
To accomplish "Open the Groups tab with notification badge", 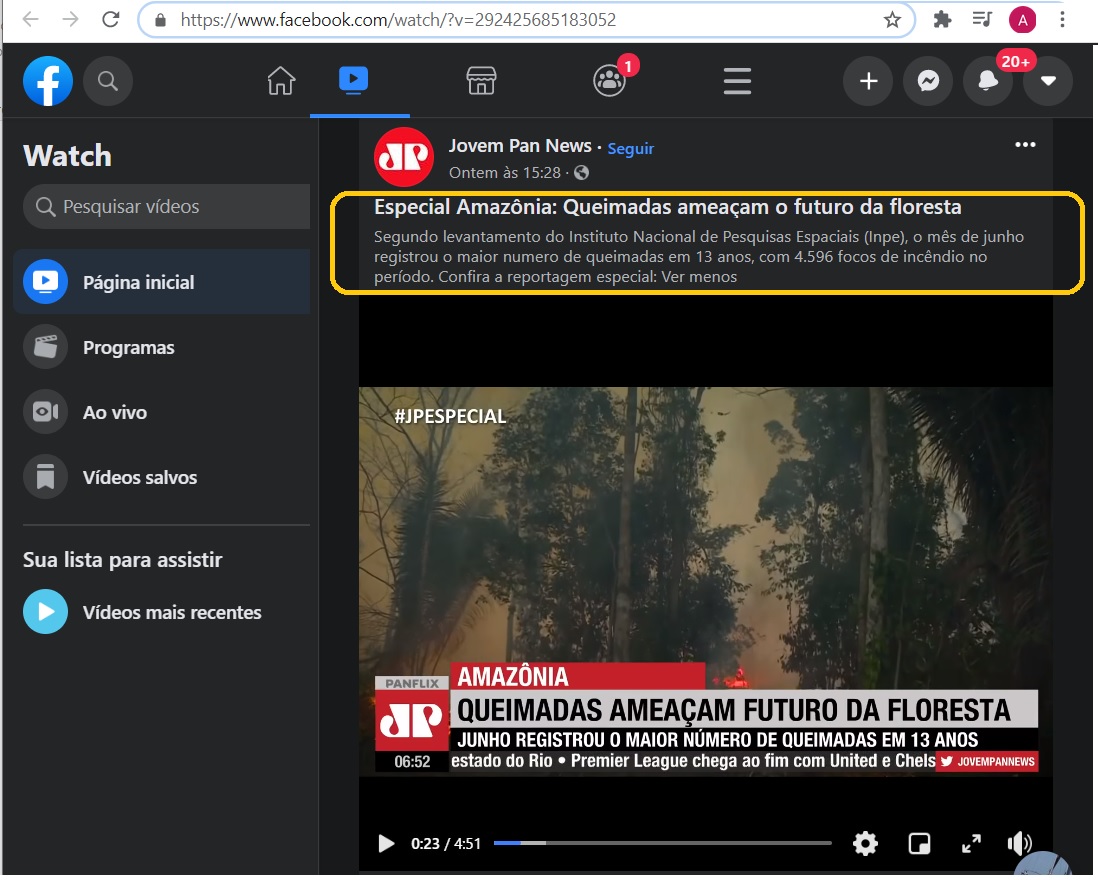I will tap(611, 80).
